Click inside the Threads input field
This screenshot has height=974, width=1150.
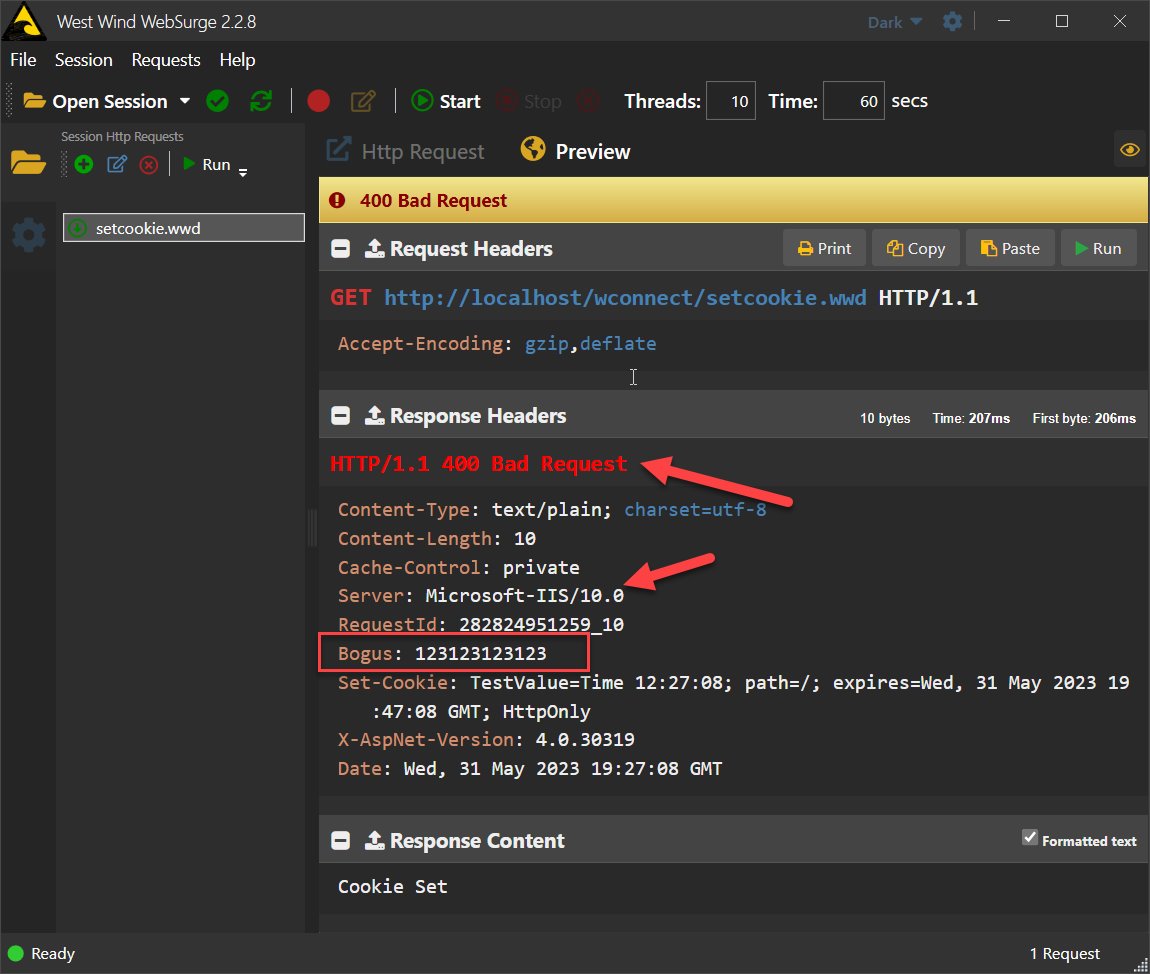point(730,100)
